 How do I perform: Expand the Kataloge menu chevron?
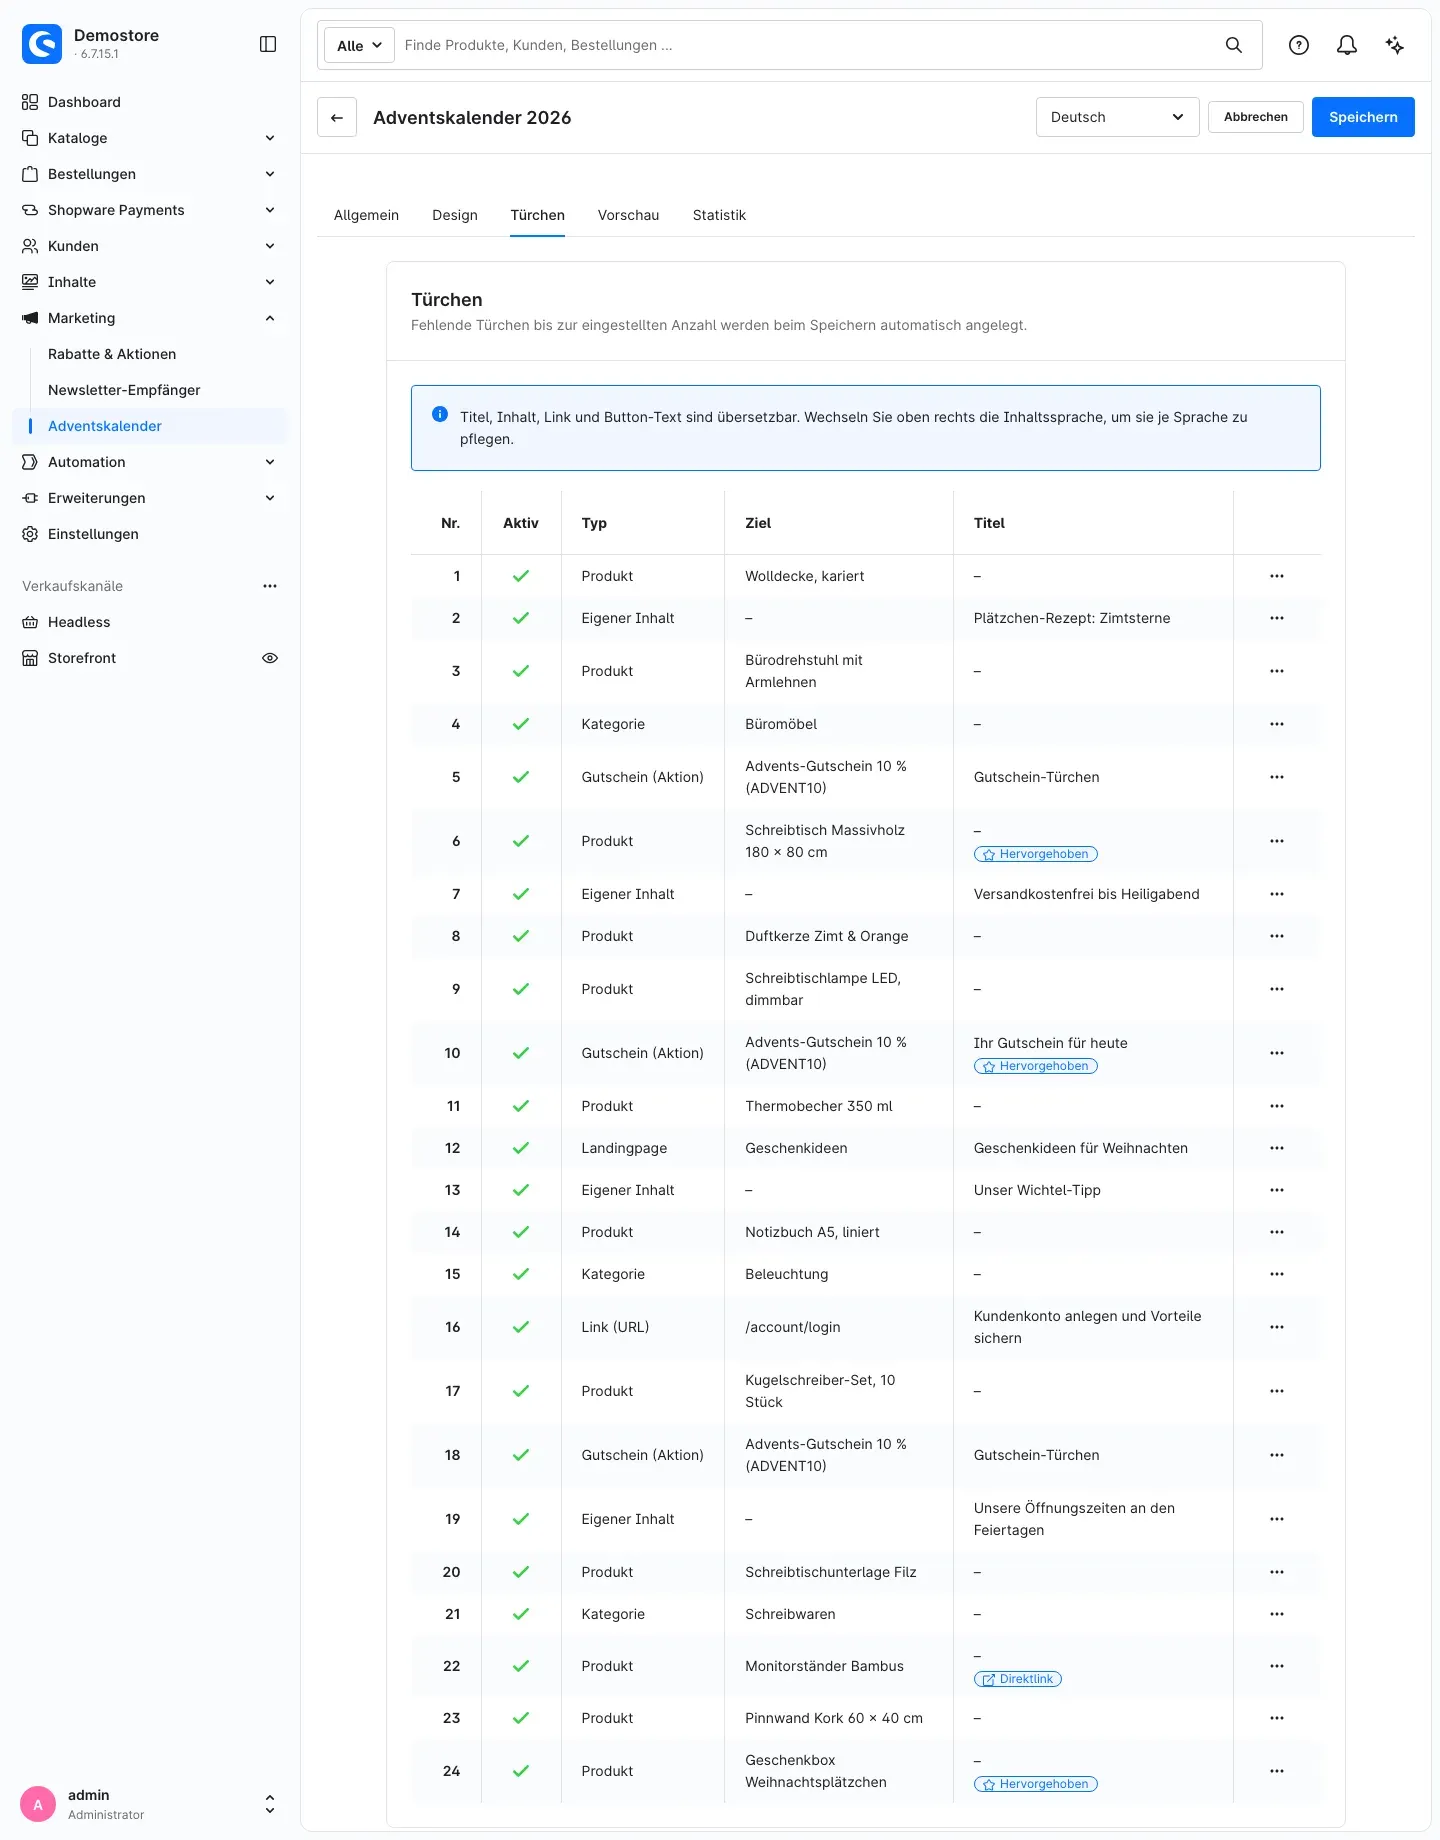point(270,138)
